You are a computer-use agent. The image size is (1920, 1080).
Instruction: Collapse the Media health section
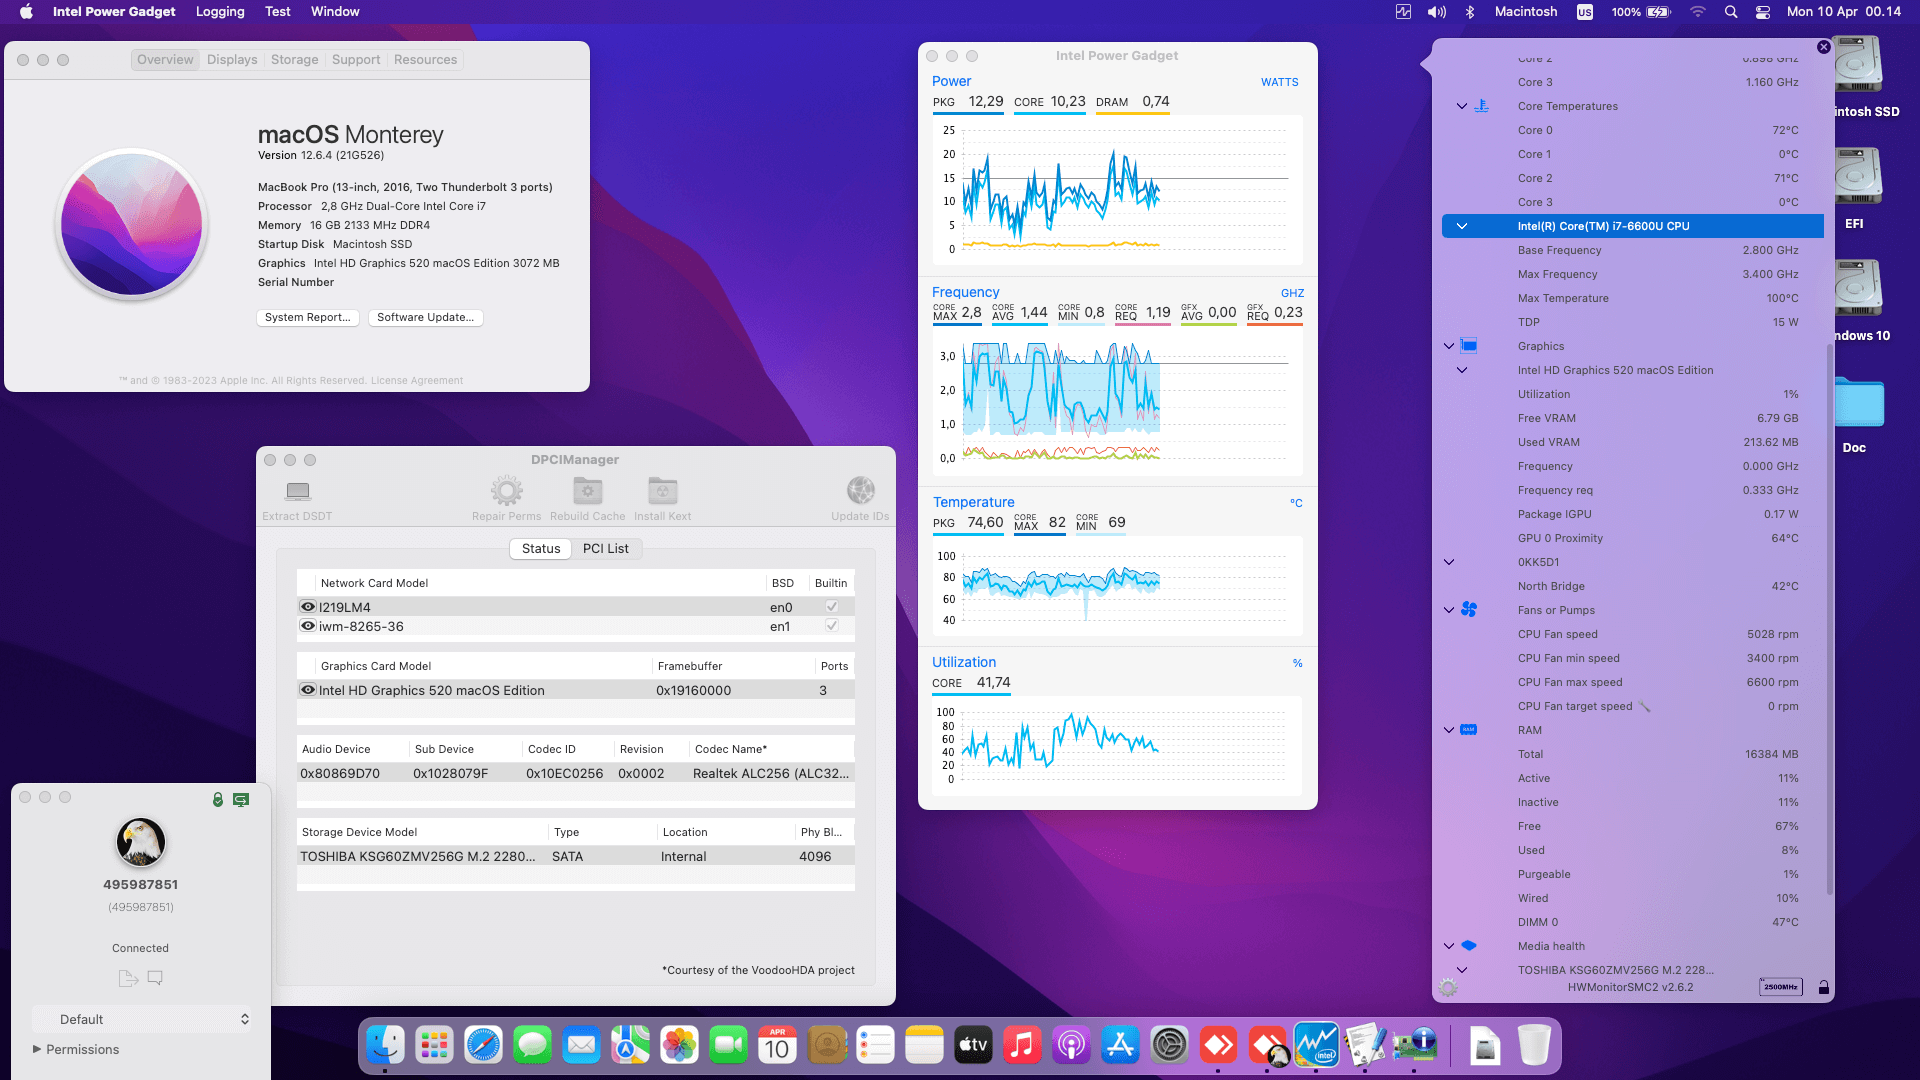click(1449, 946)
